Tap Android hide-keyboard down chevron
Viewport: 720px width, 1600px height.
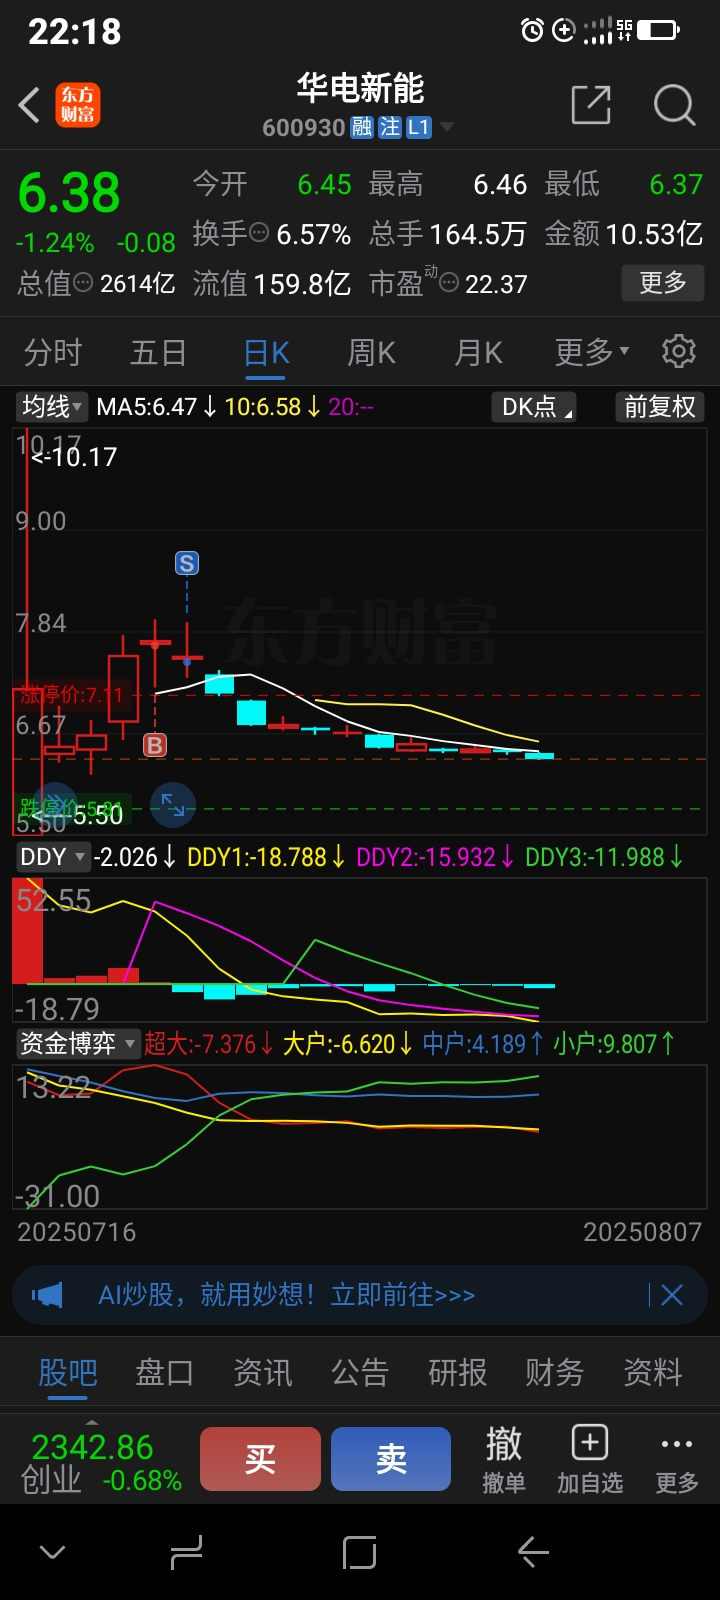coord(52,1553)
